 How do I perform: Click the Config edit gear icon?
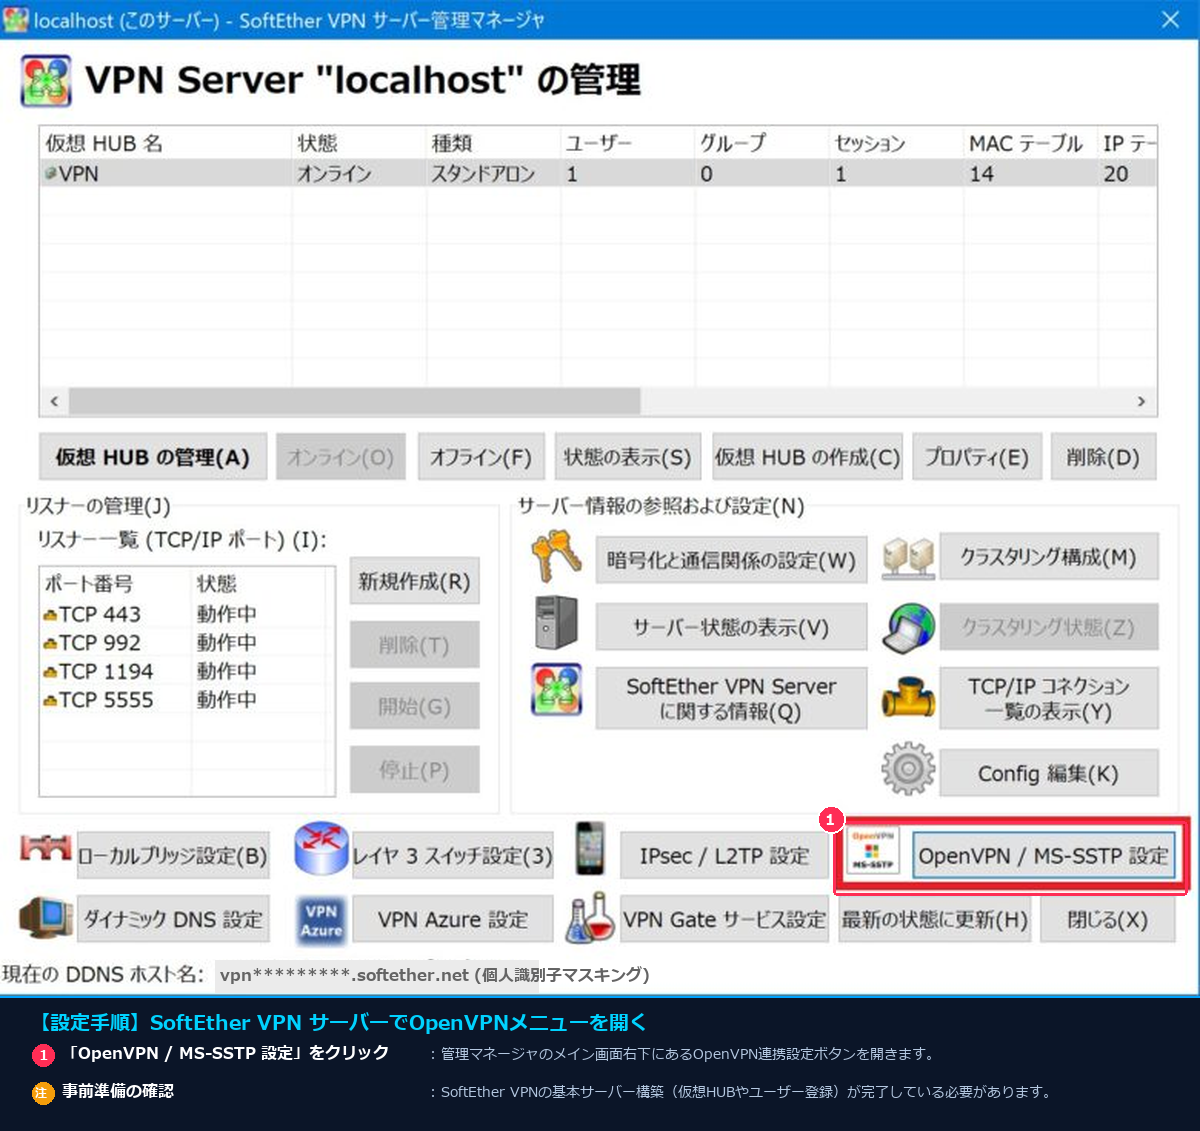pyautogui.click(x=908, y=769)
